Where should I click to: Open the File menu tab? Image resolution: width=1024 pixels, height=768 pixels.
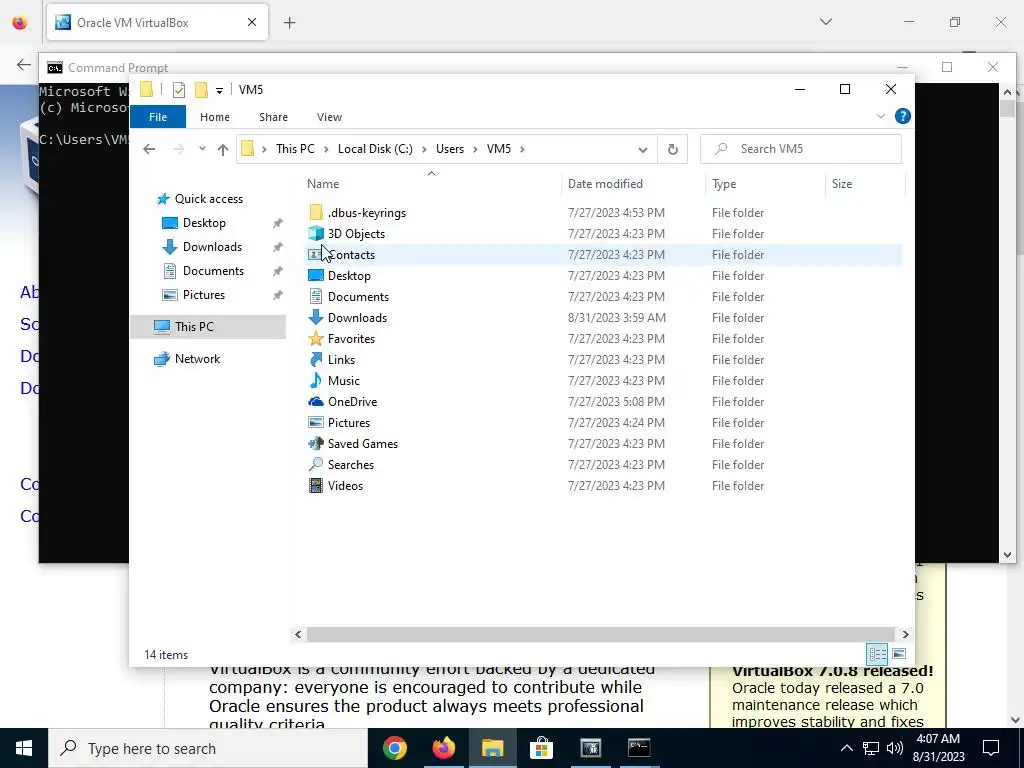pos(158,117)
